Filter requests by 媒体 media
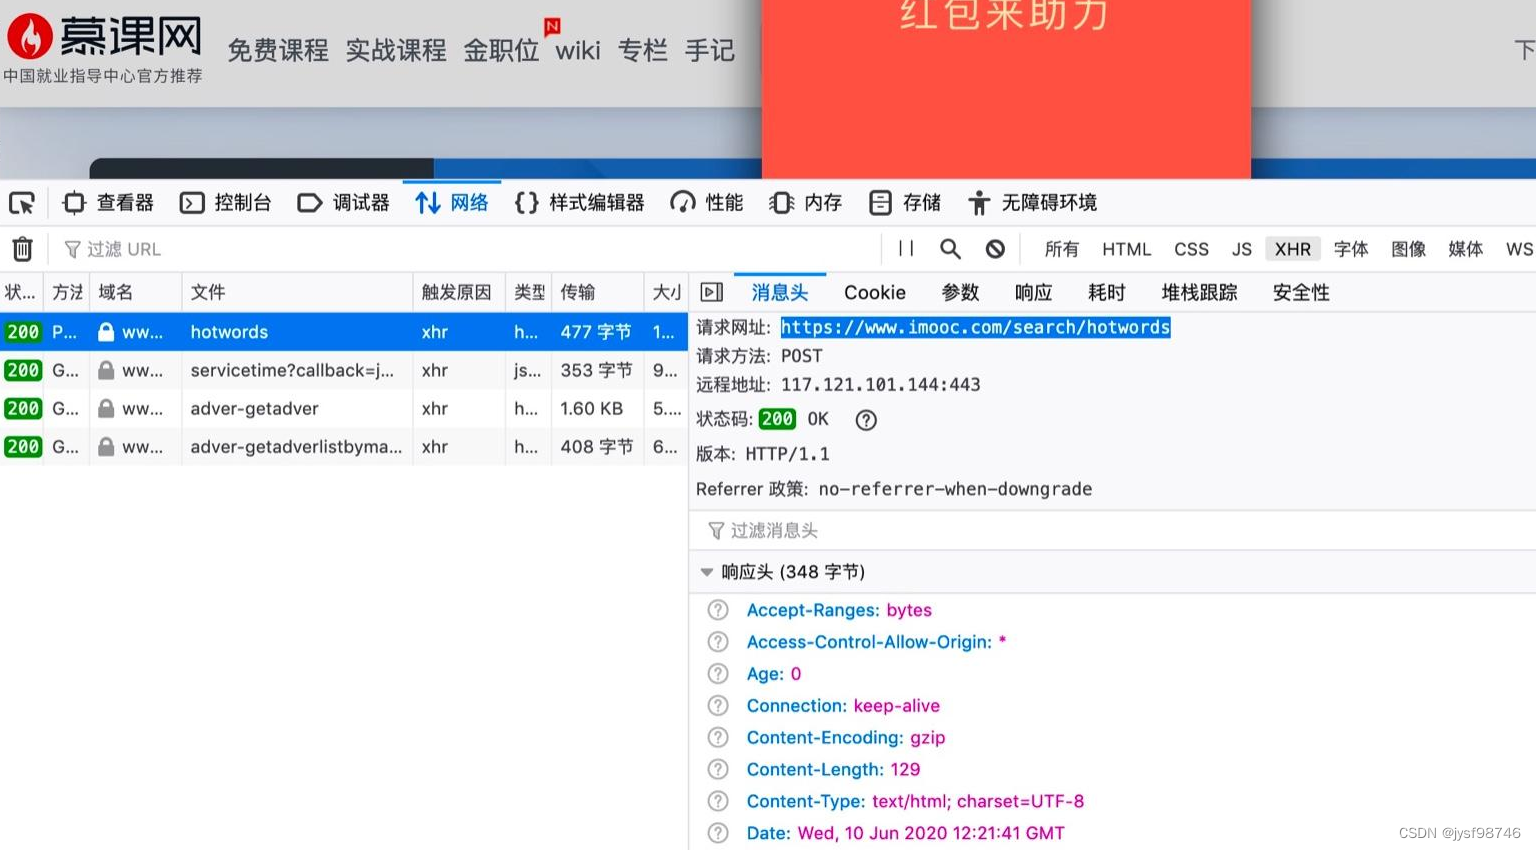 tap(1466, 249)
